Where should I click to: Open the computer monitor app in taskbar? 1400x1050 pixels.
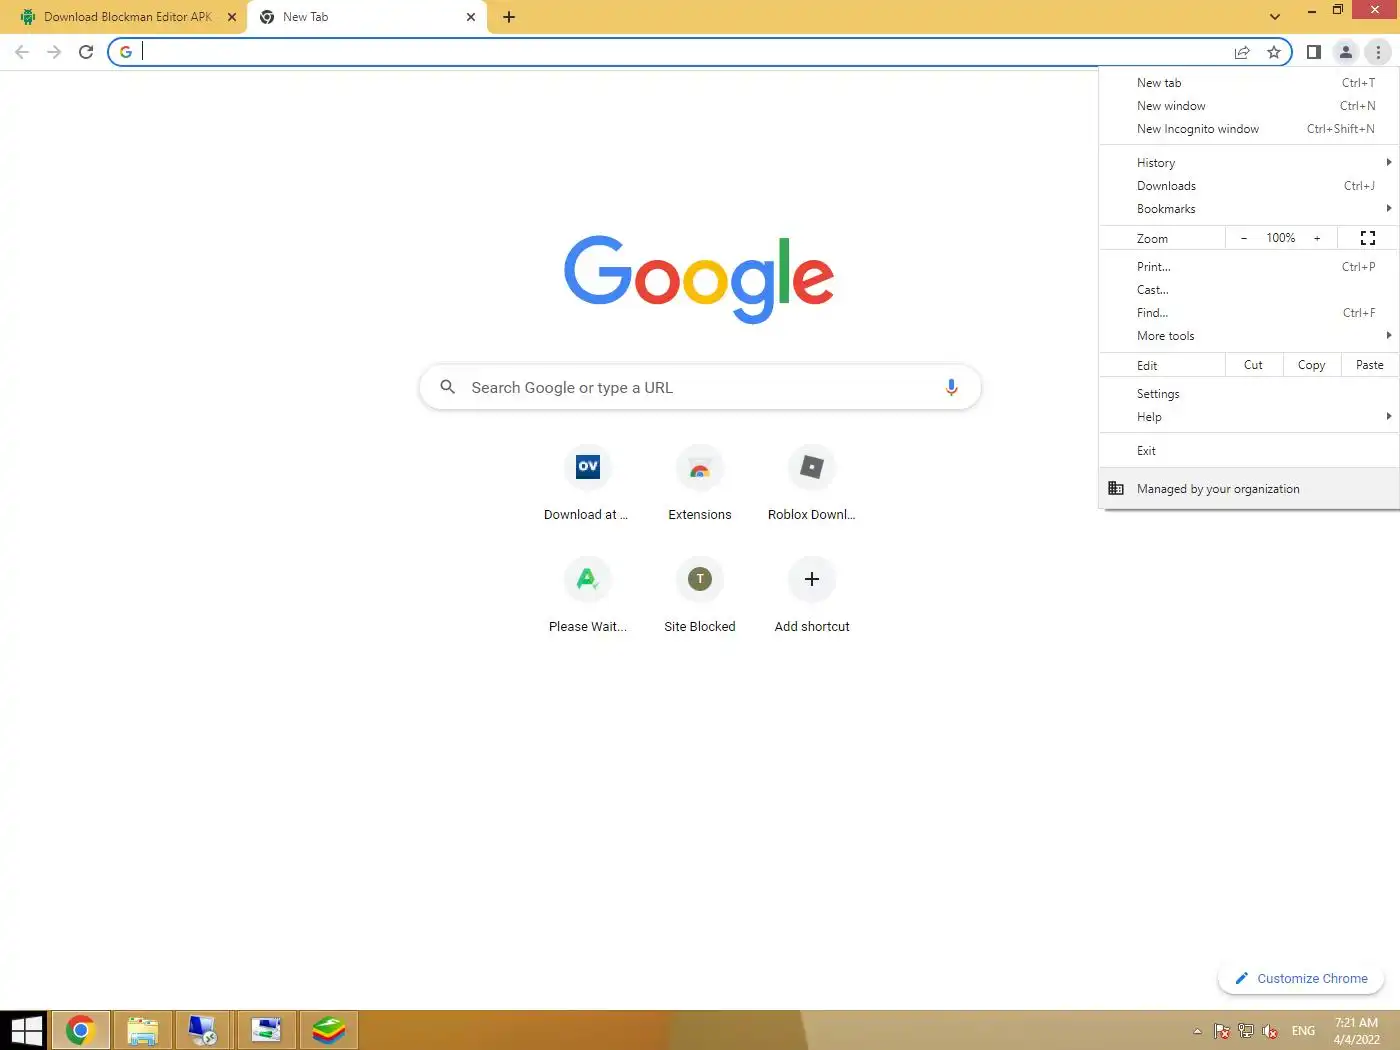tap(204, 1030)
